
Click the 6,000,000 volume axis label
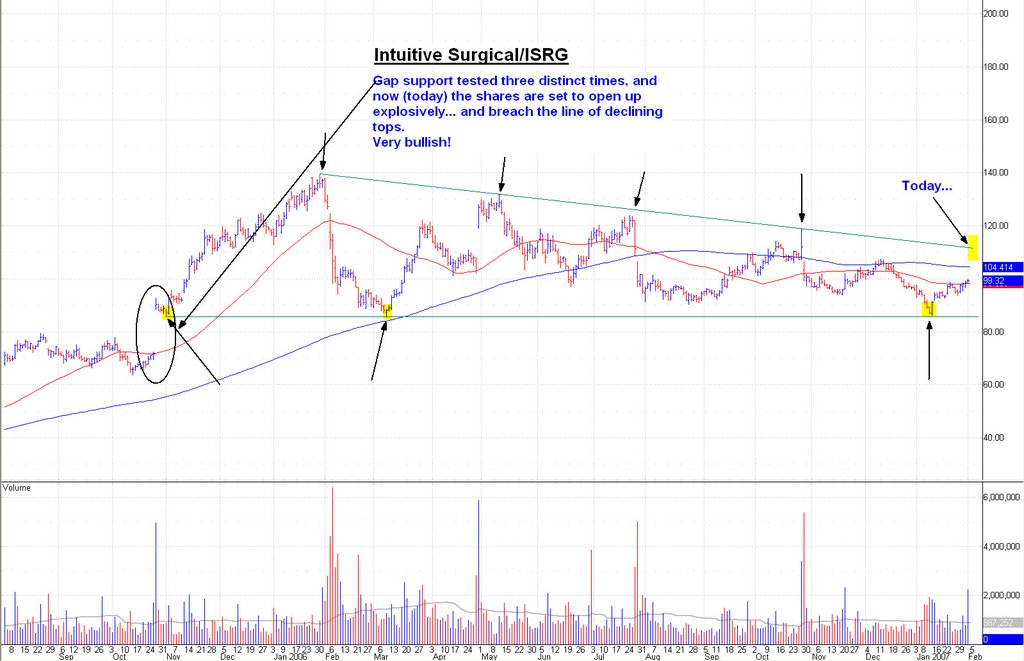(x=1002, y=497)
